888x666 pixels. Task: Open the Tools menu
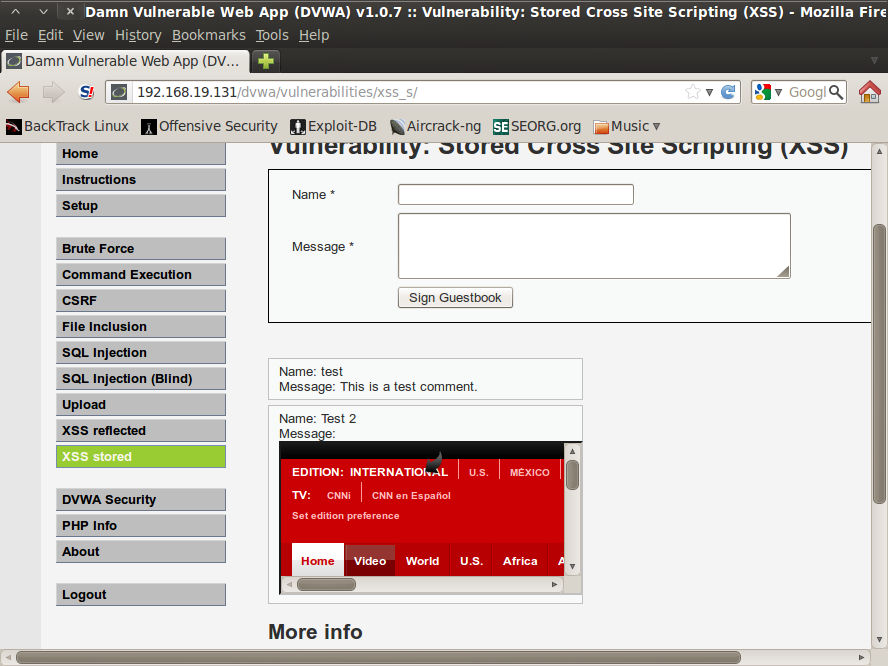point(272,35)
